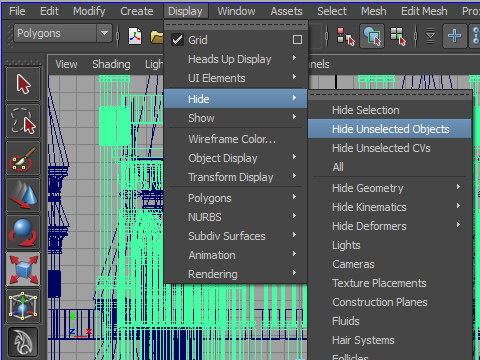Viewport: 480px width, 360px height.
Task: Pick the Universal Manipulator tool
Action: pos(23,306)
